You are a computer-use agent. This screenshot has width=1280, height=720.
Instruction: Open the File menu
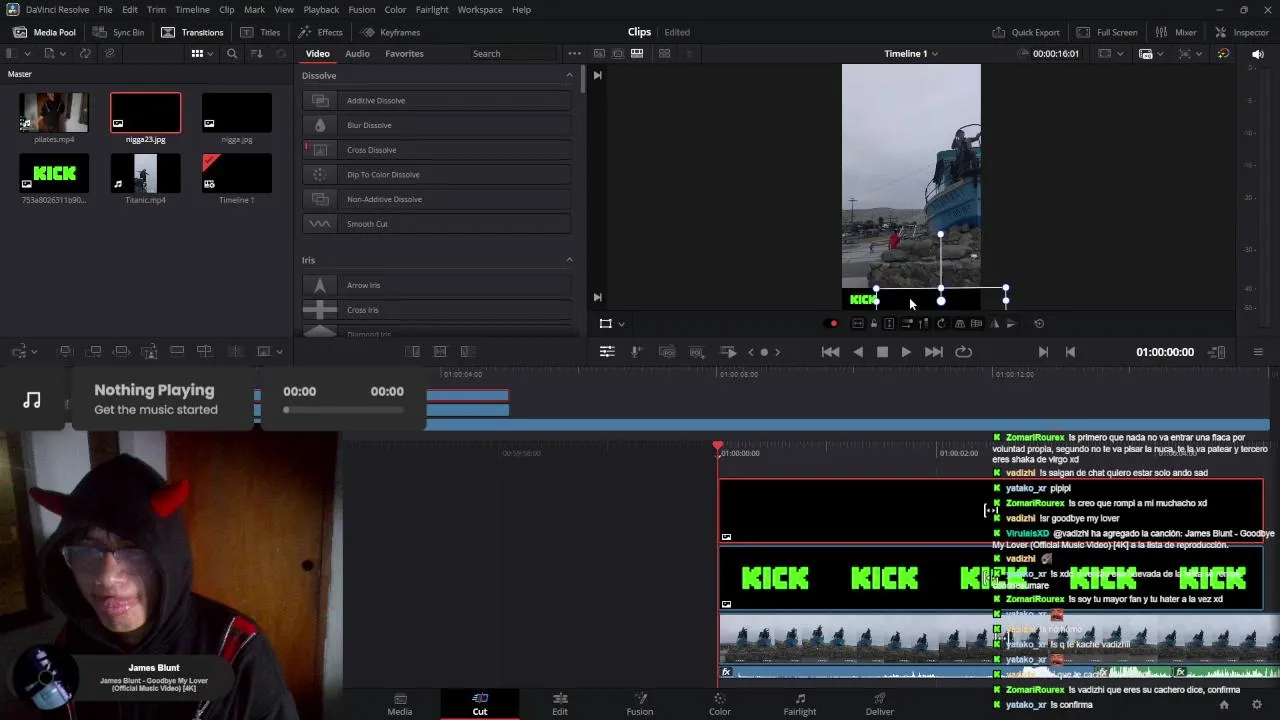click(x=105, y=9)
